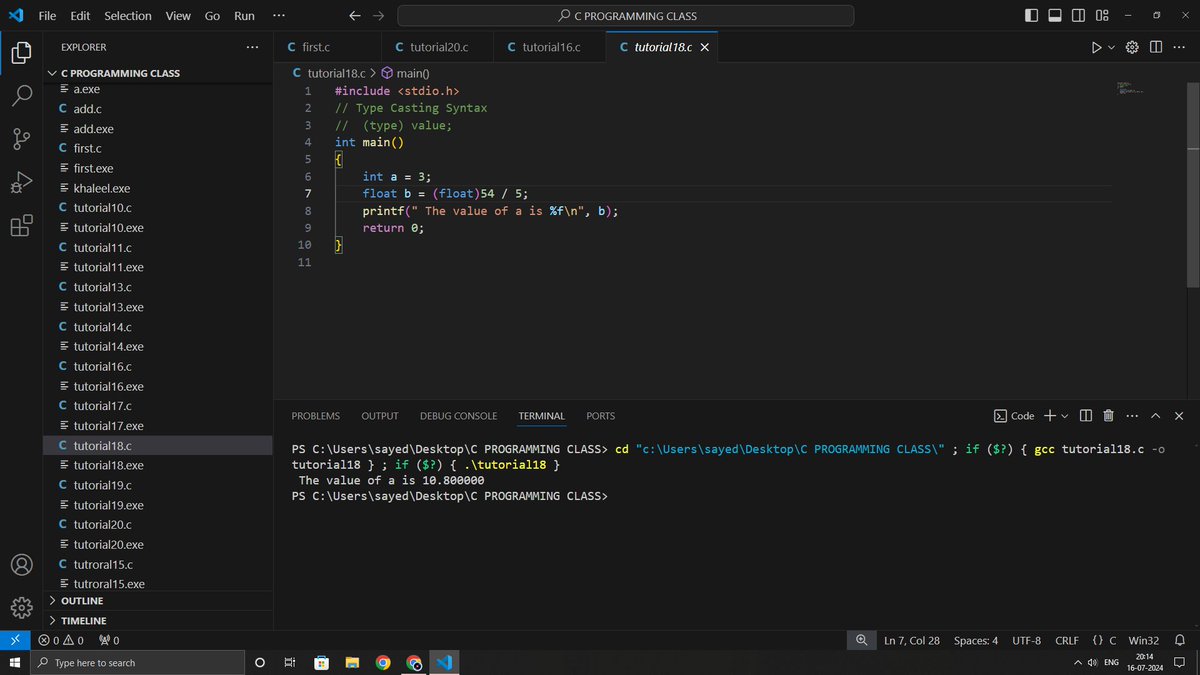Select tutorial19.c in the file tree

pyautogui.click(x=157, y=485)
